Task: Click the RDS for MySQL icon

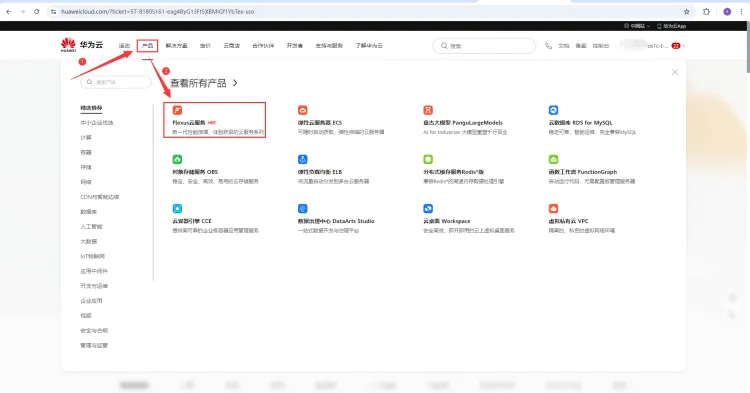Action: 553,110
